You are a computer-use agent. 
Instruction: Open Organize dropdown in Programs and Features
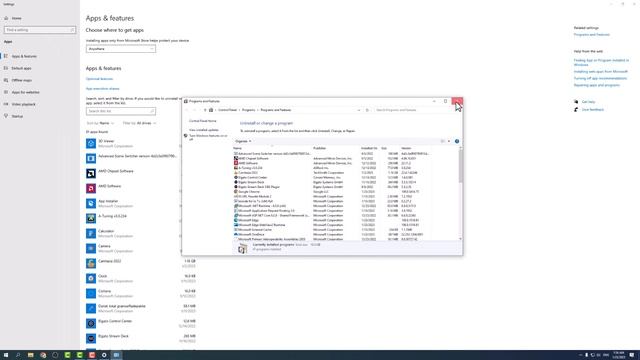(x=243, y=141)
